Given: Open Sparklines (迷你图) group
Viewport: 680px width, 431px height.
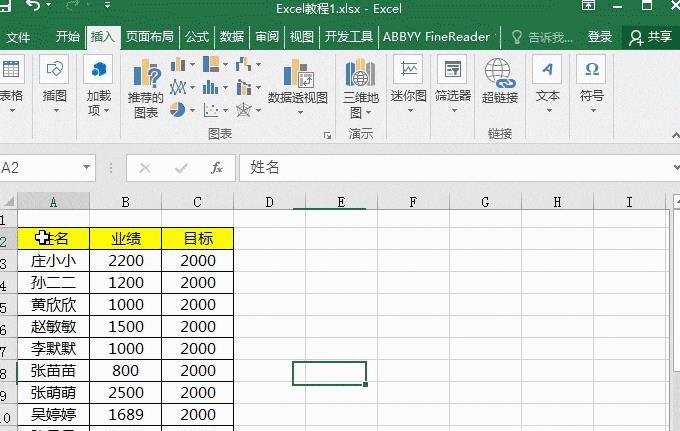Looking at the screenshot, I should [x=408, y=85].
